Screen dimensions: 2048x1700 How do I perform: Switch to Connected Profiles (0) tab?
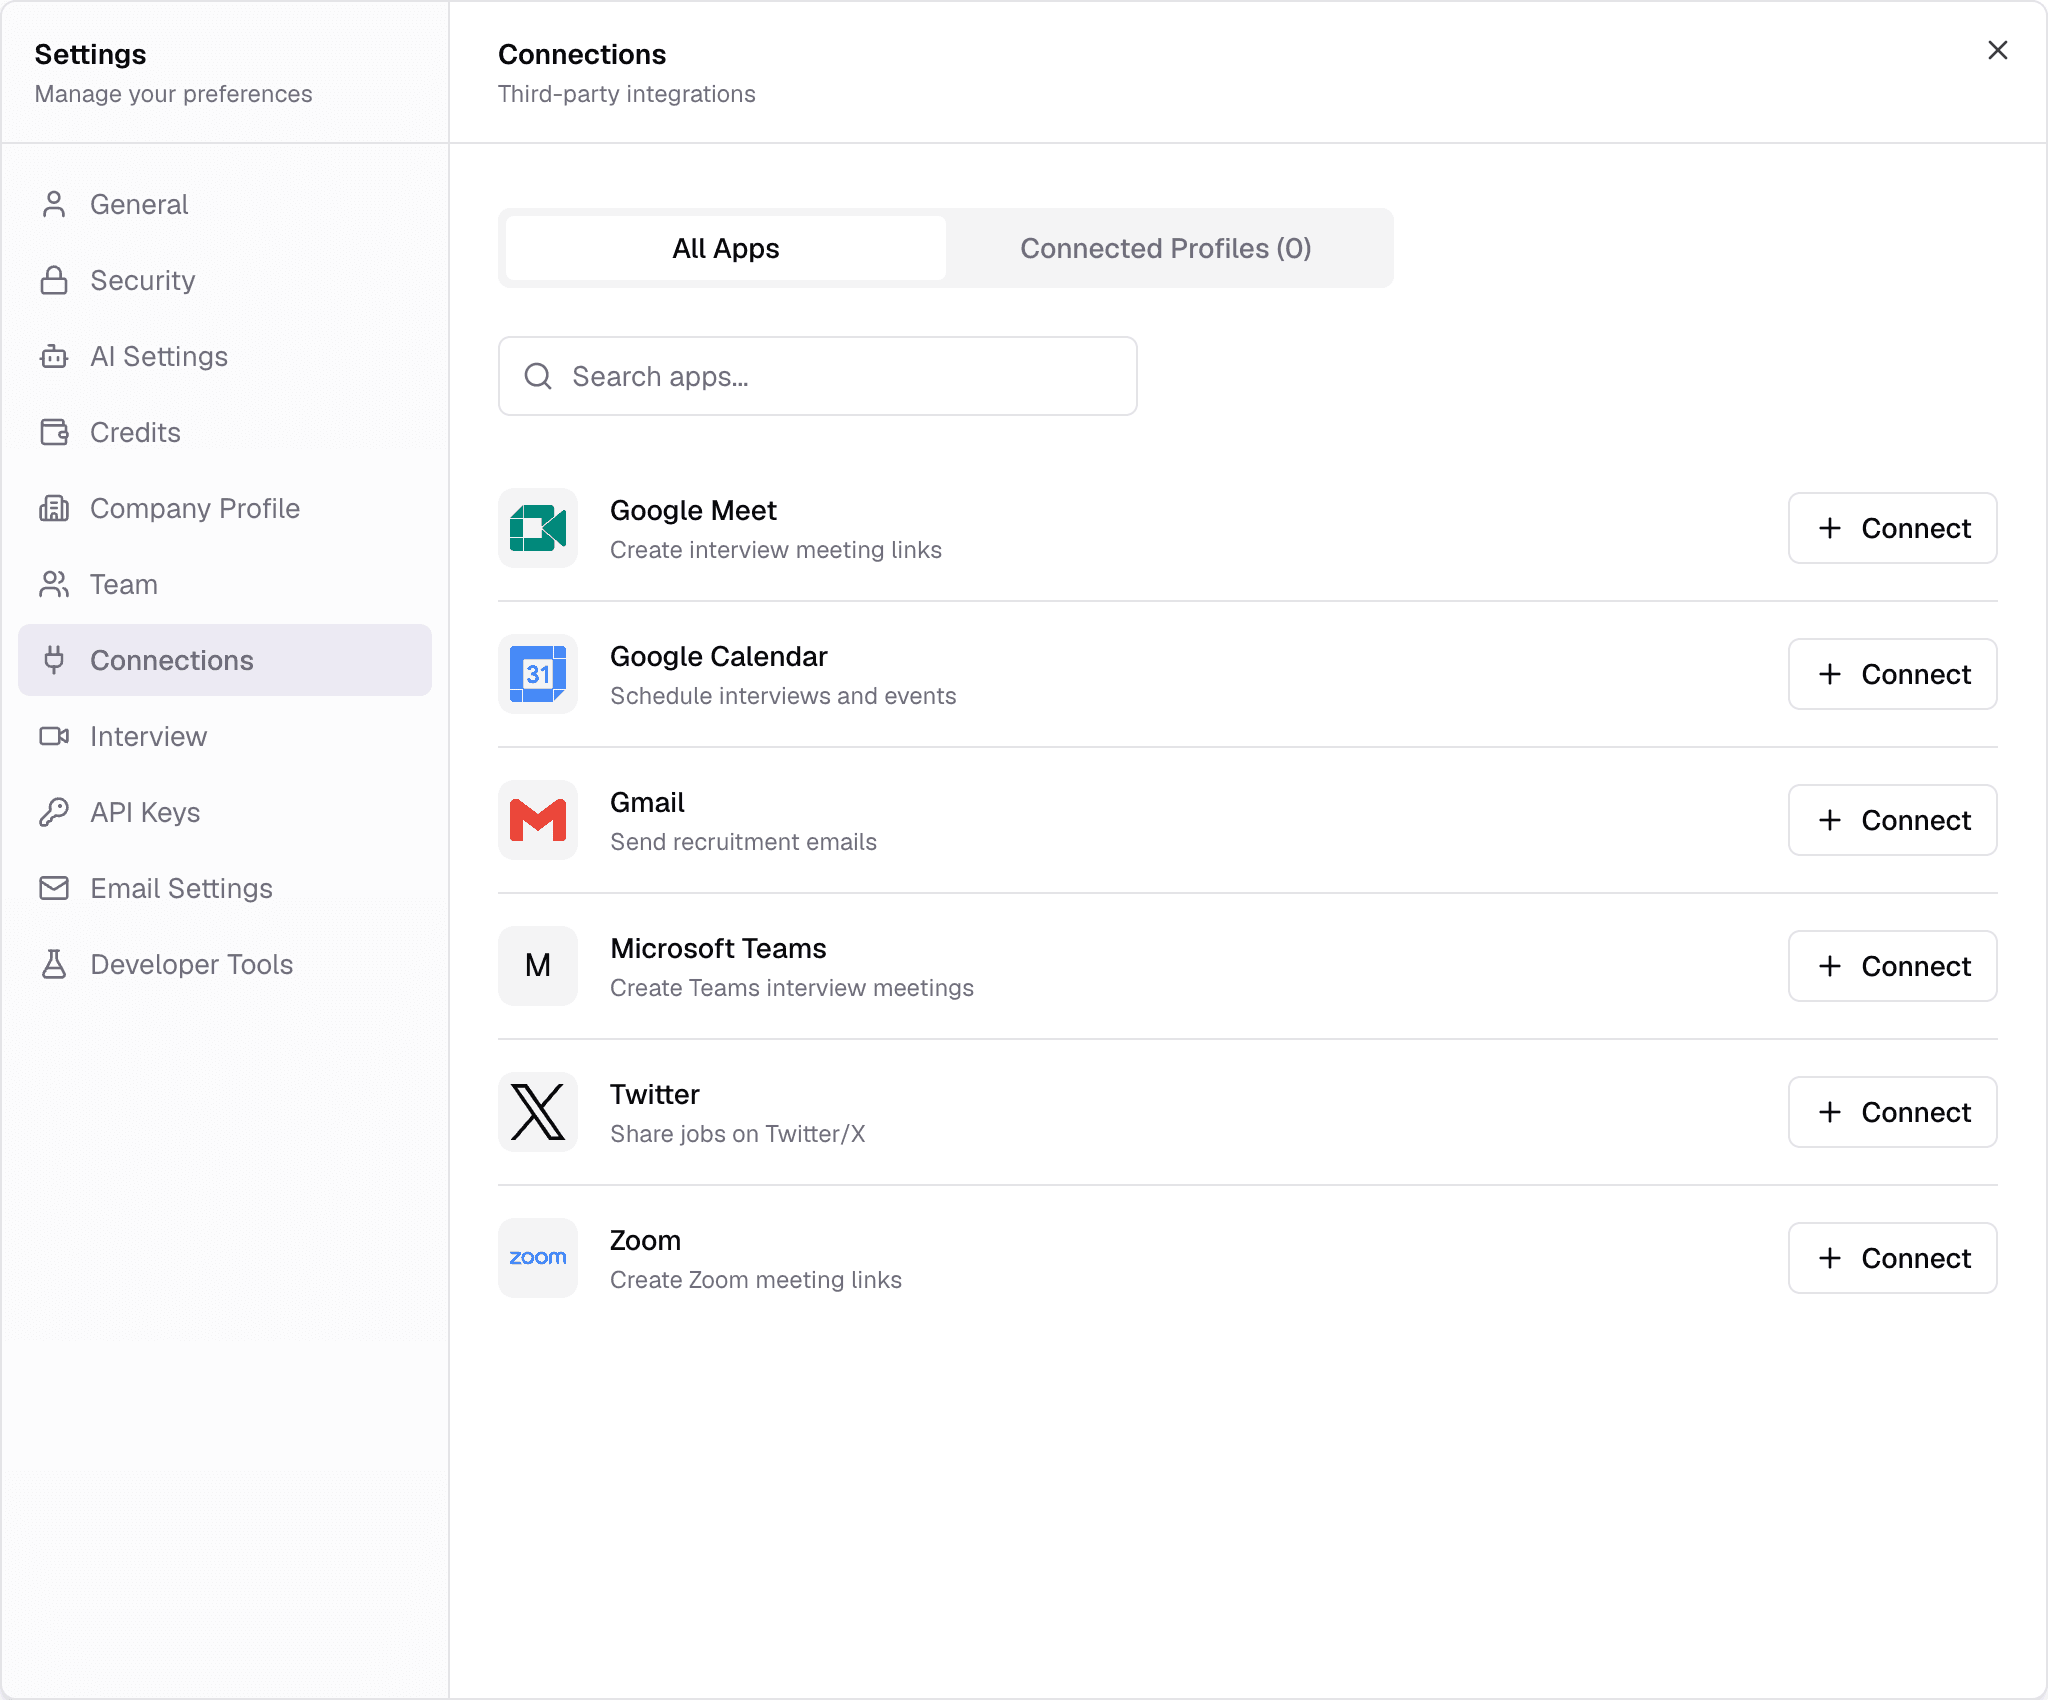click(1166, 248)
